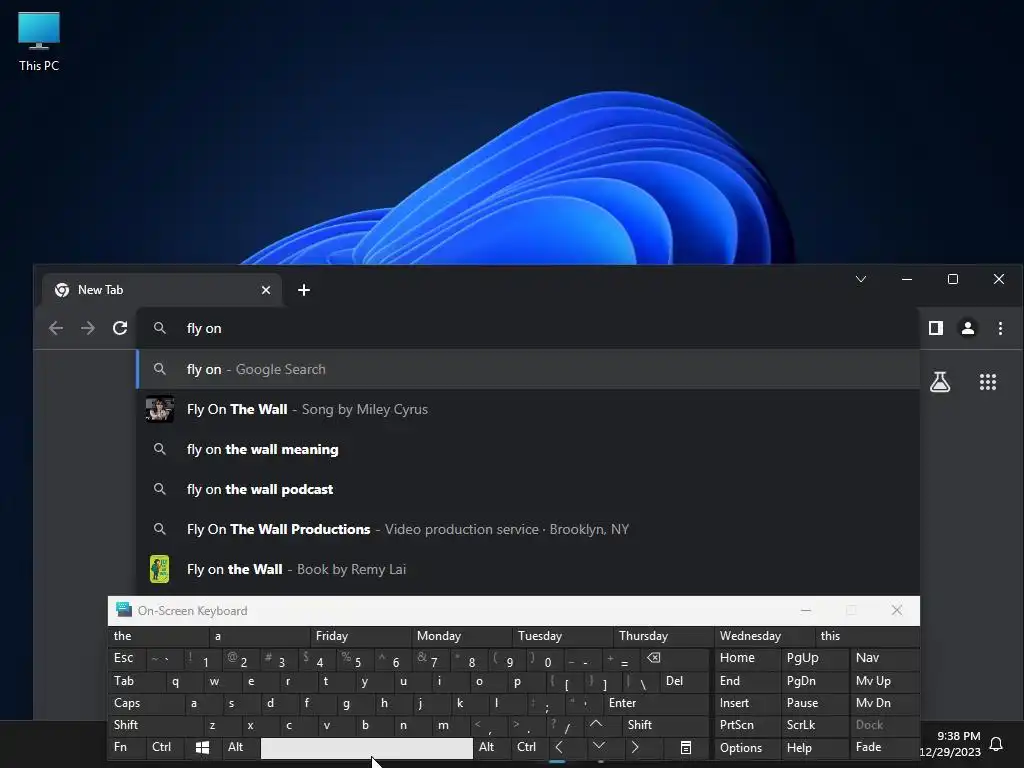
Task: Pick the 'the' word prediction
Action: [158, 636]
